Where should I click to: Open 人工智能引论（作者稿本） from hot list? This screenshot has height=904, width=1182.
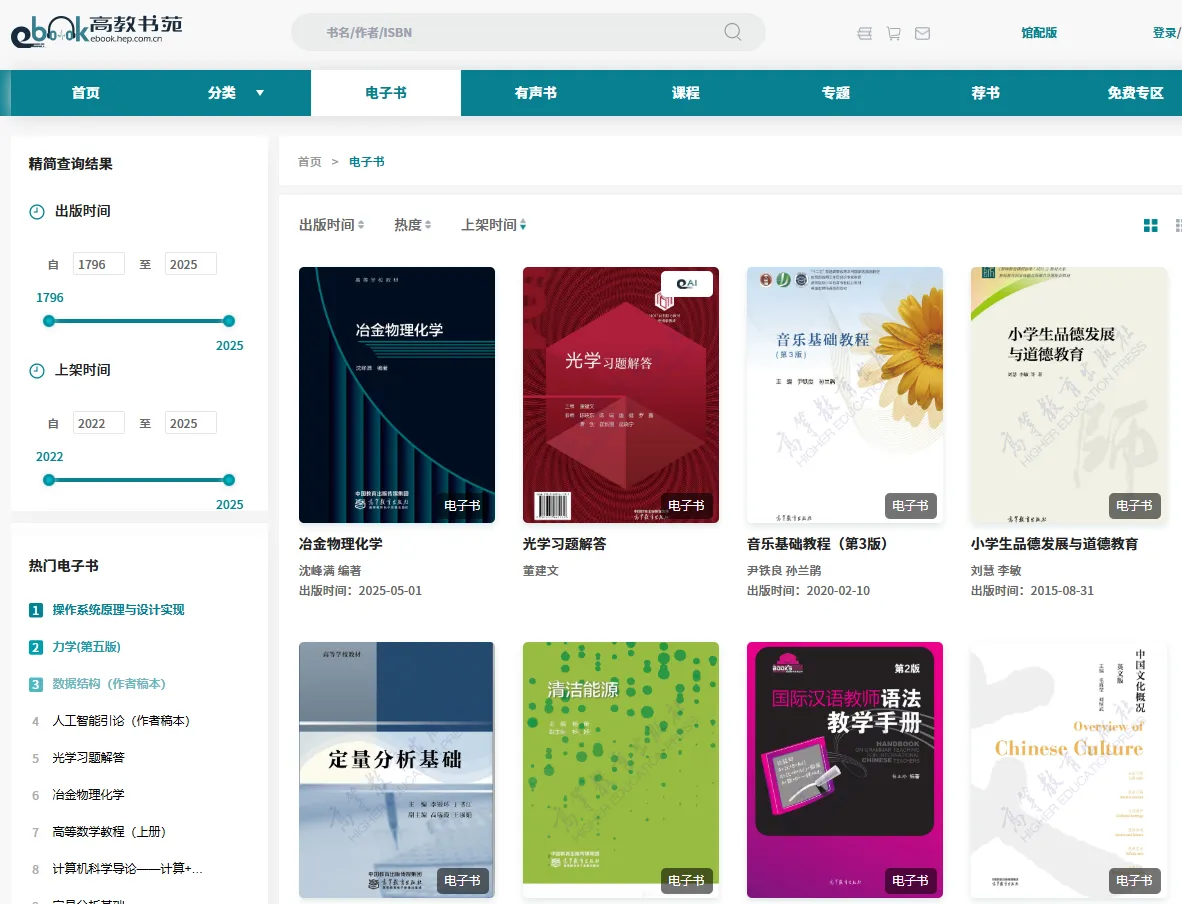pyautogui.click(x=121, y=721)
